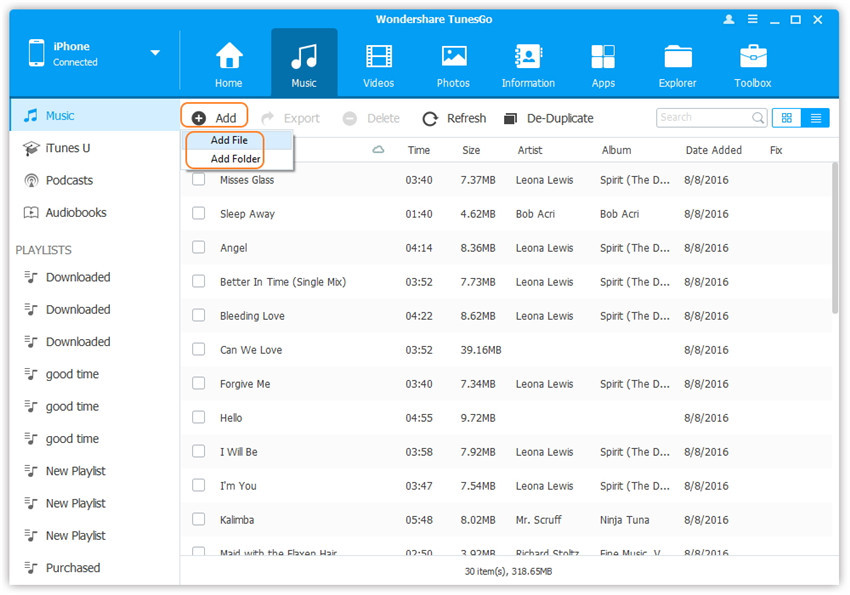This screenshot has width=850, height=595.
Task: Refresh the music list
Action: [454, 118]
